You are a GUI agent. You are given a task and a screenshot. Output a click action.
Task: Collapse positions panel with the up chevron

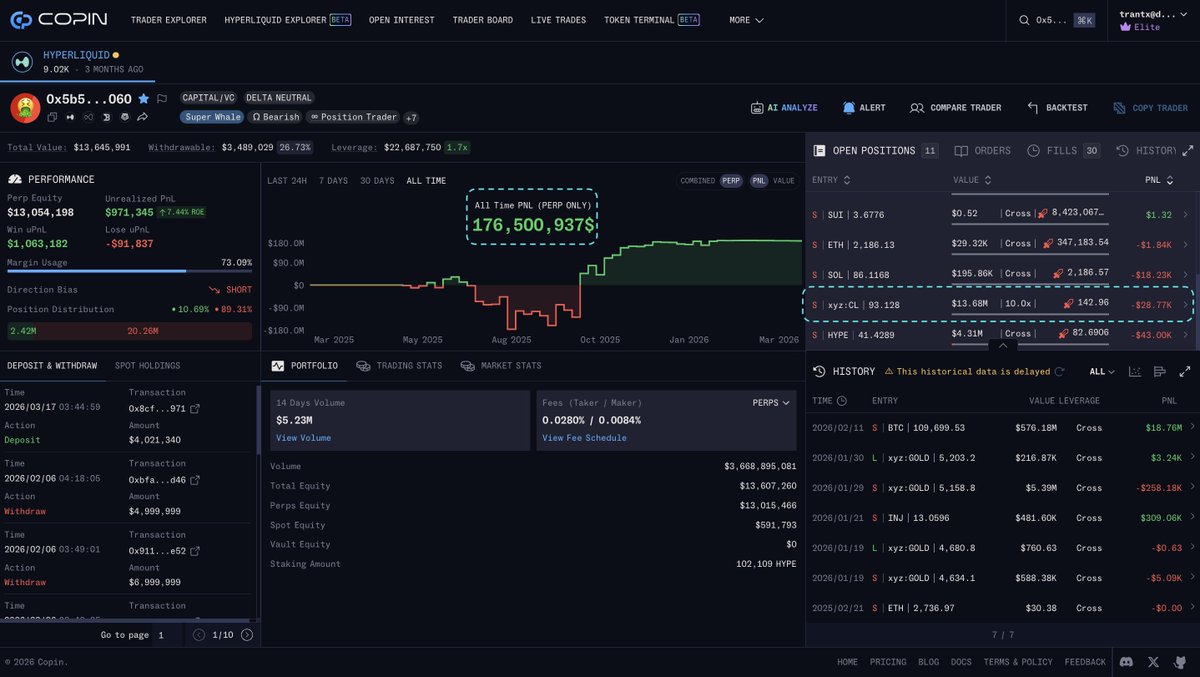tap(1002, 345)
